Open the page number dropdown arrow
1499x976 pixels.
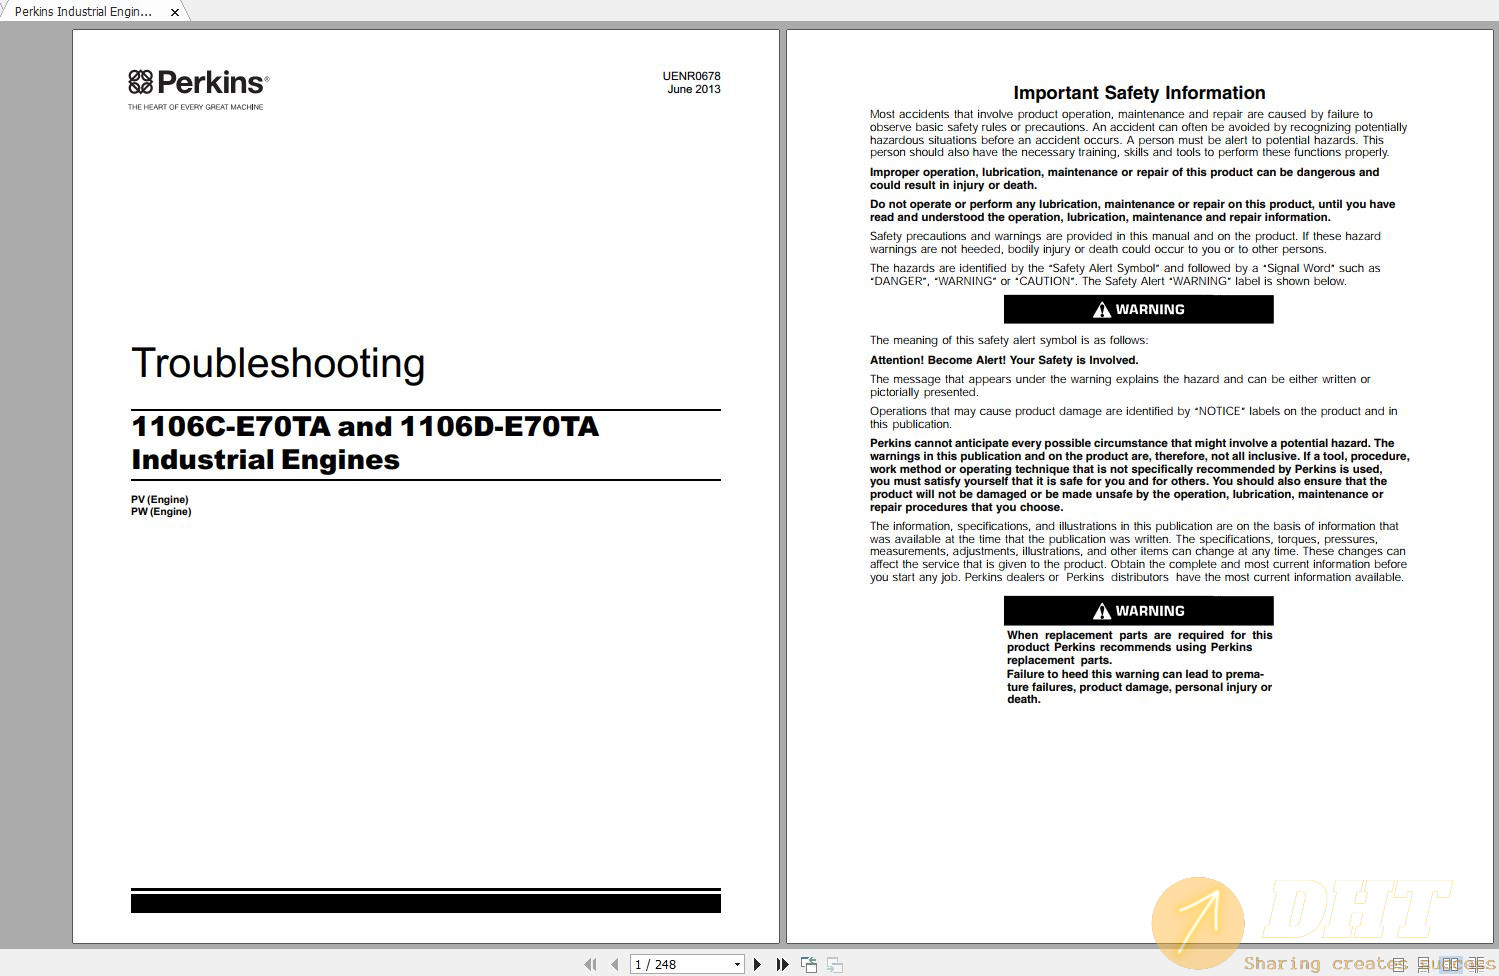[x=737, y=965]
